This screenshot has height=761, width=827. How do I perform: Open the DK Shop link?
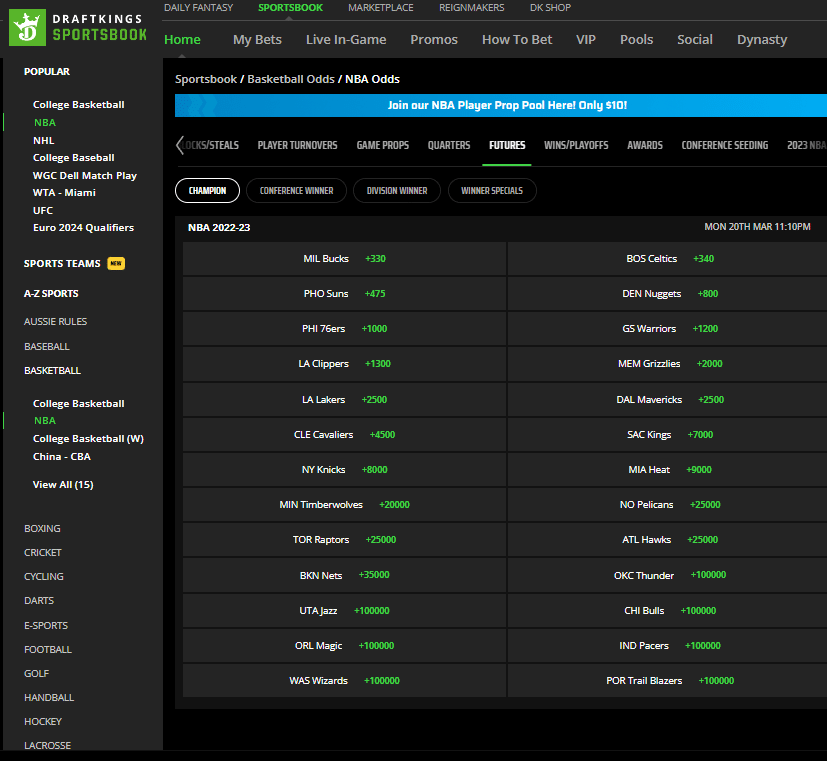tap(550, 8)
